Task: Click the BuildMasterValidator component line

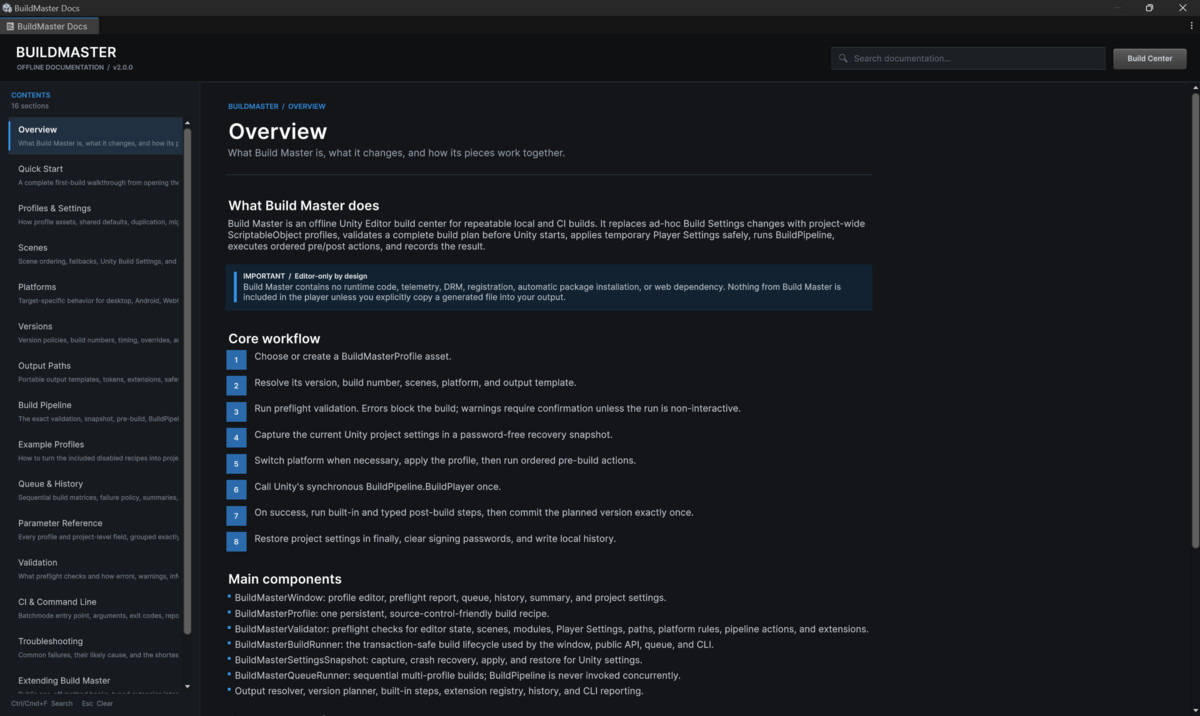Action: 551,629
